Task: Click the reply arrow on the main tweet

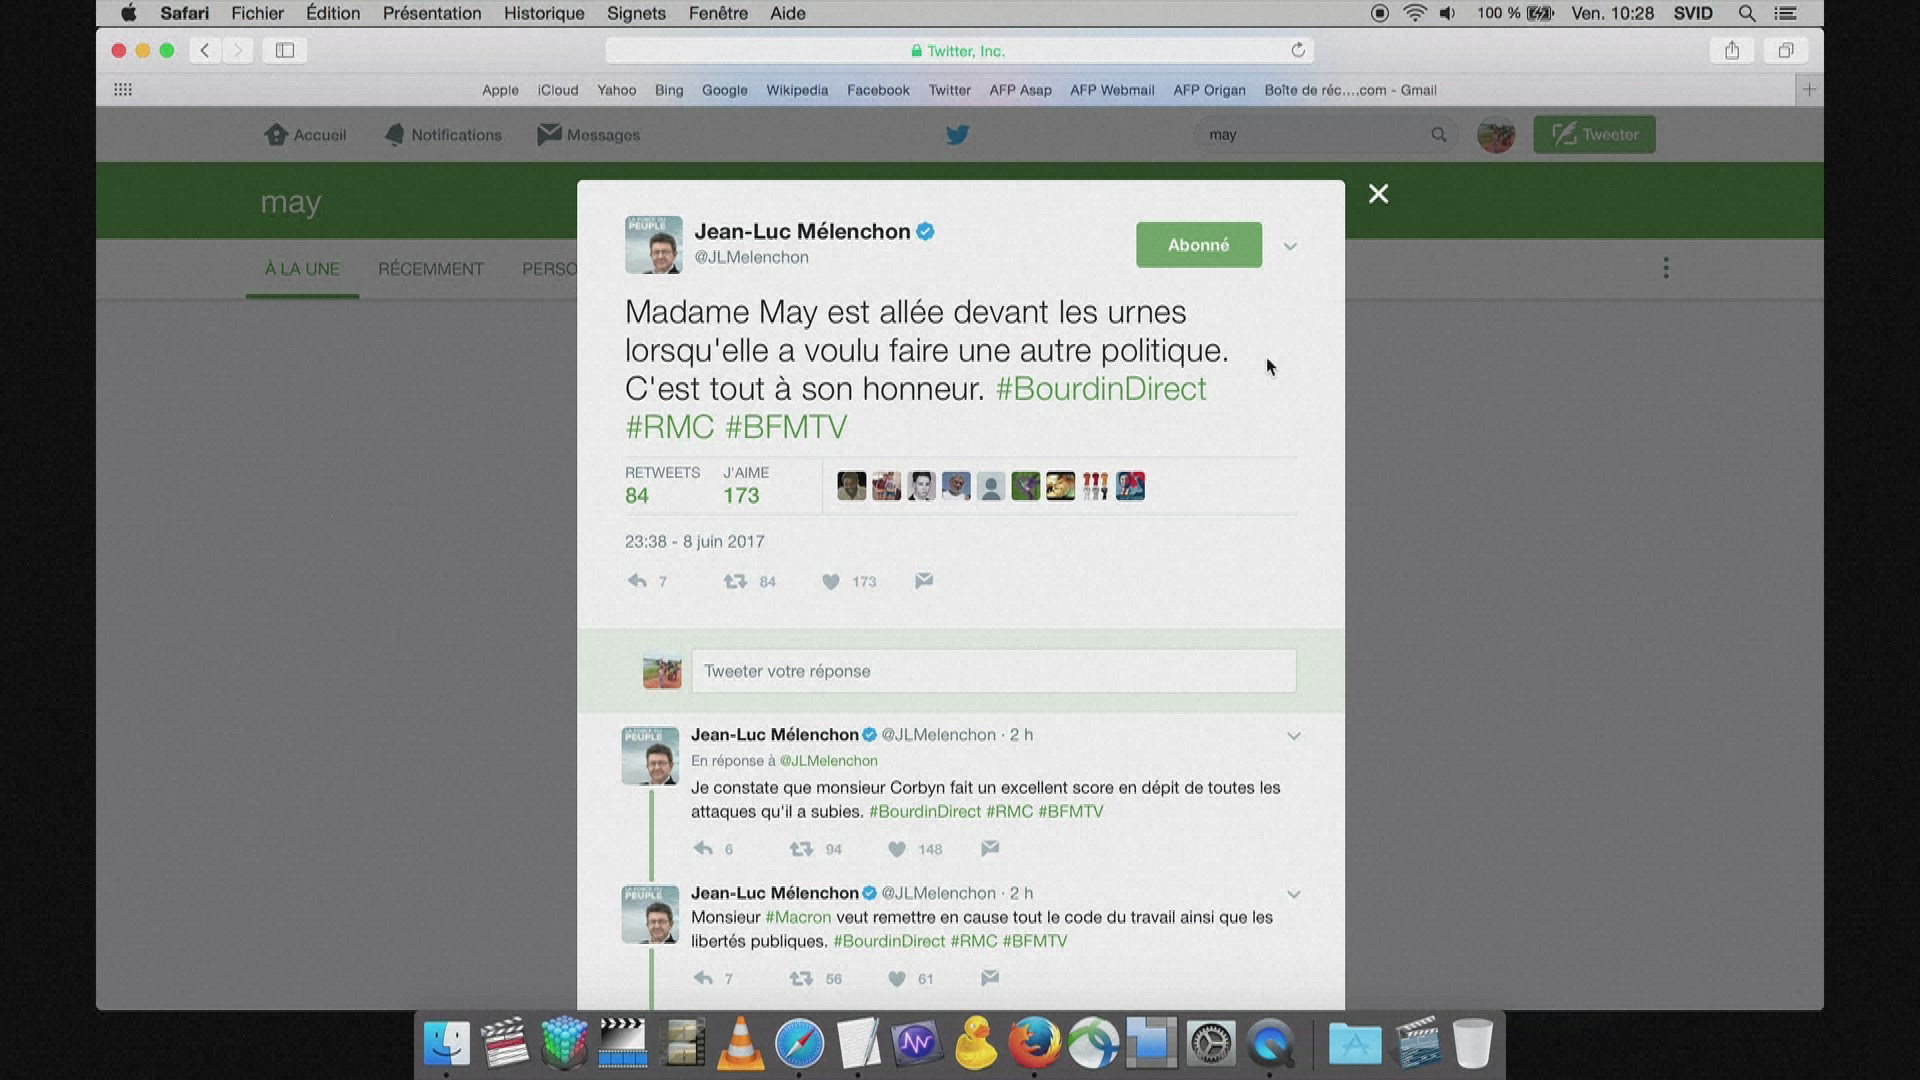Action: pos(637,581)
